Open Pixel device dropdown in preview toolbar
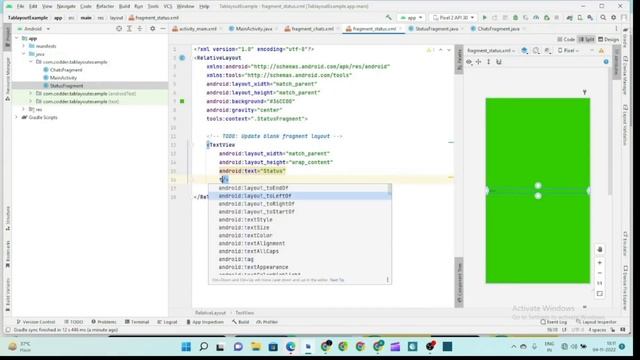 click(x=569, y=51)
